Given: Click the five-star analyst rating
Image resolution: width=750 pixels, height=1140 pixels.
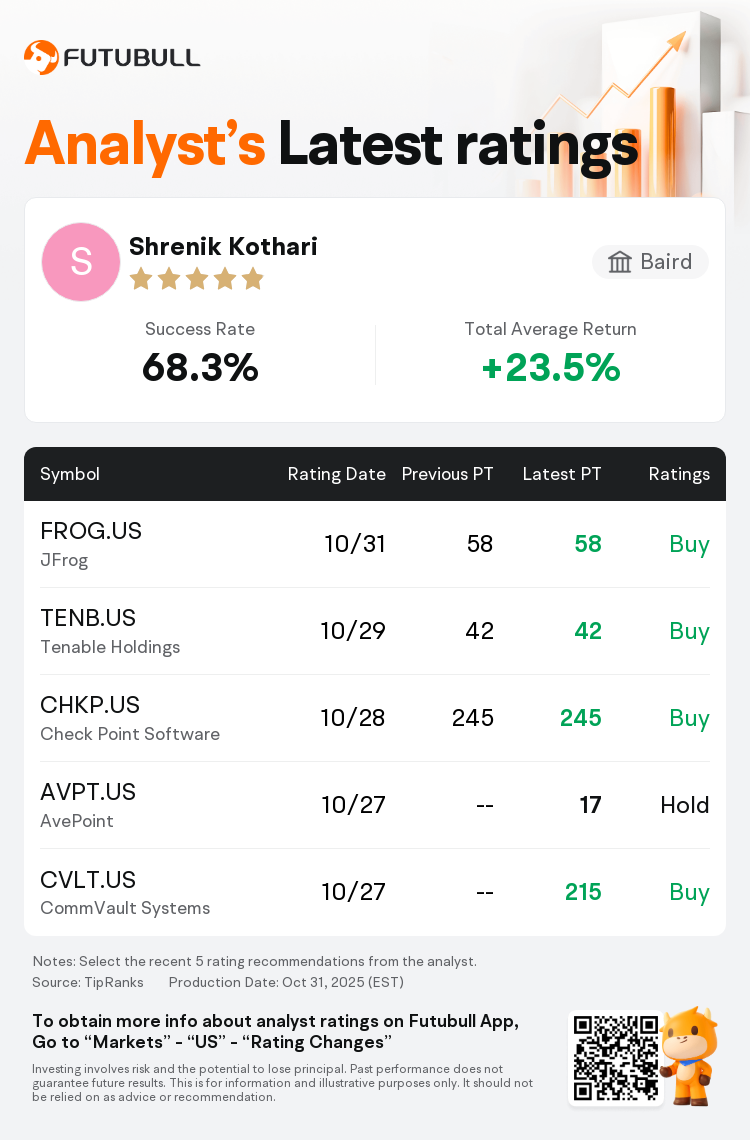Looking at the screenshot, I should (x=196, y=279).
